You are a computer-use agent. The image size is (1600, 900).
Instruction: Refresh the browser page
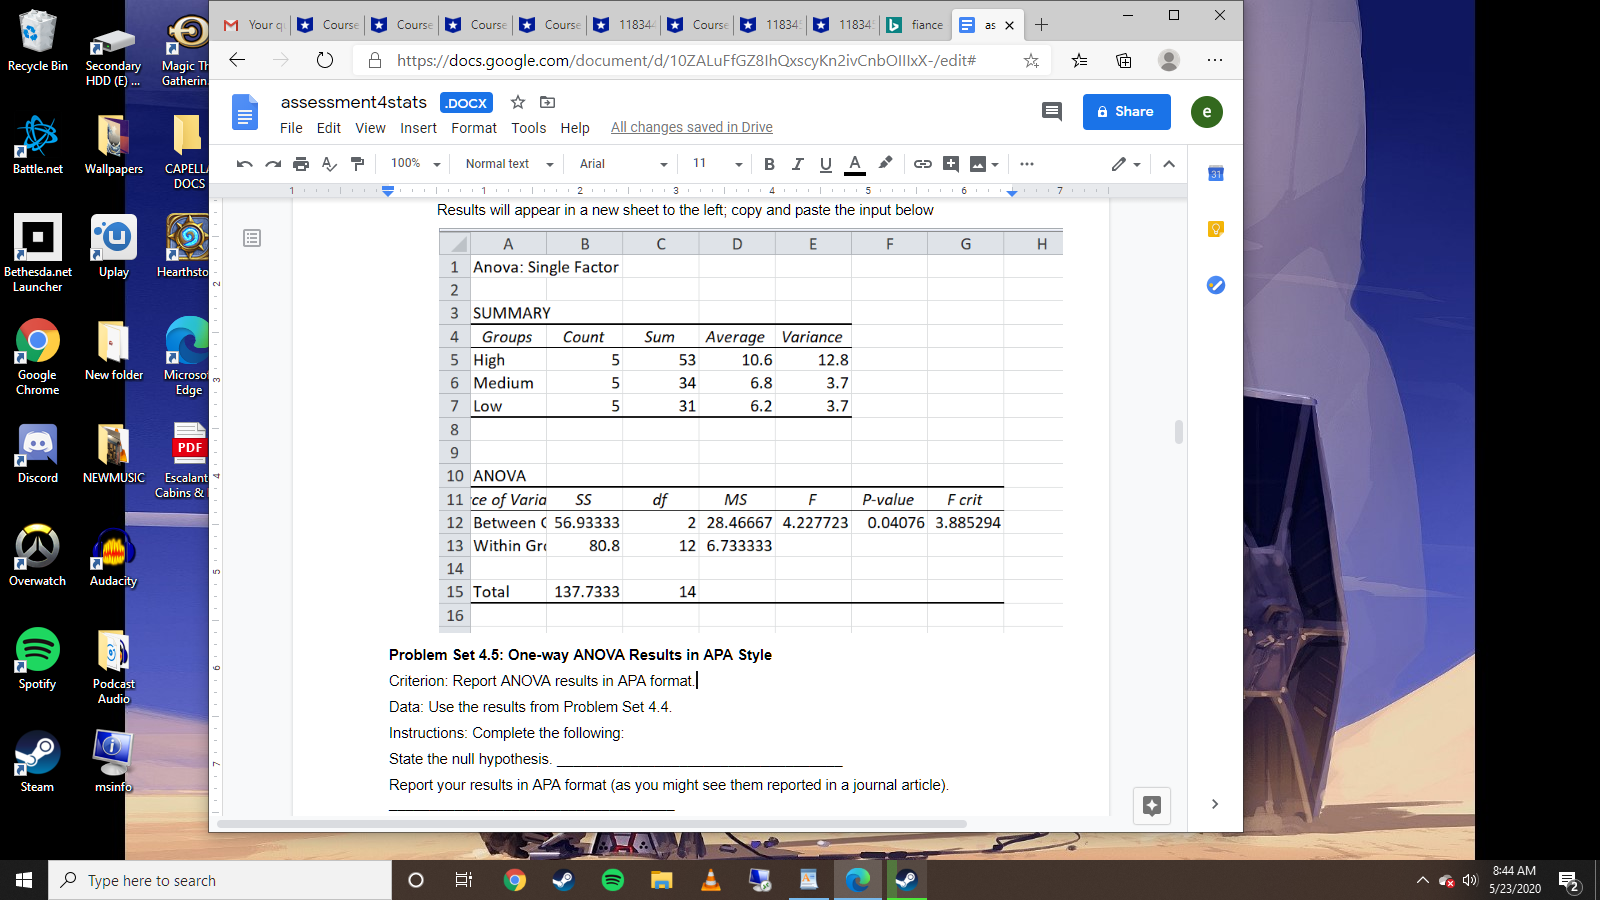pyautogui.click(x=325, y=60)
